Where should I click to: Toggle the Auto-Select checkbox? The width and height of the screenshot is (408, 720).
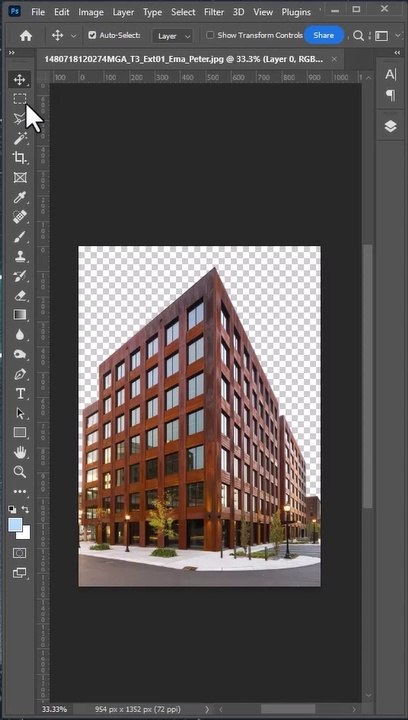[92, 35]
